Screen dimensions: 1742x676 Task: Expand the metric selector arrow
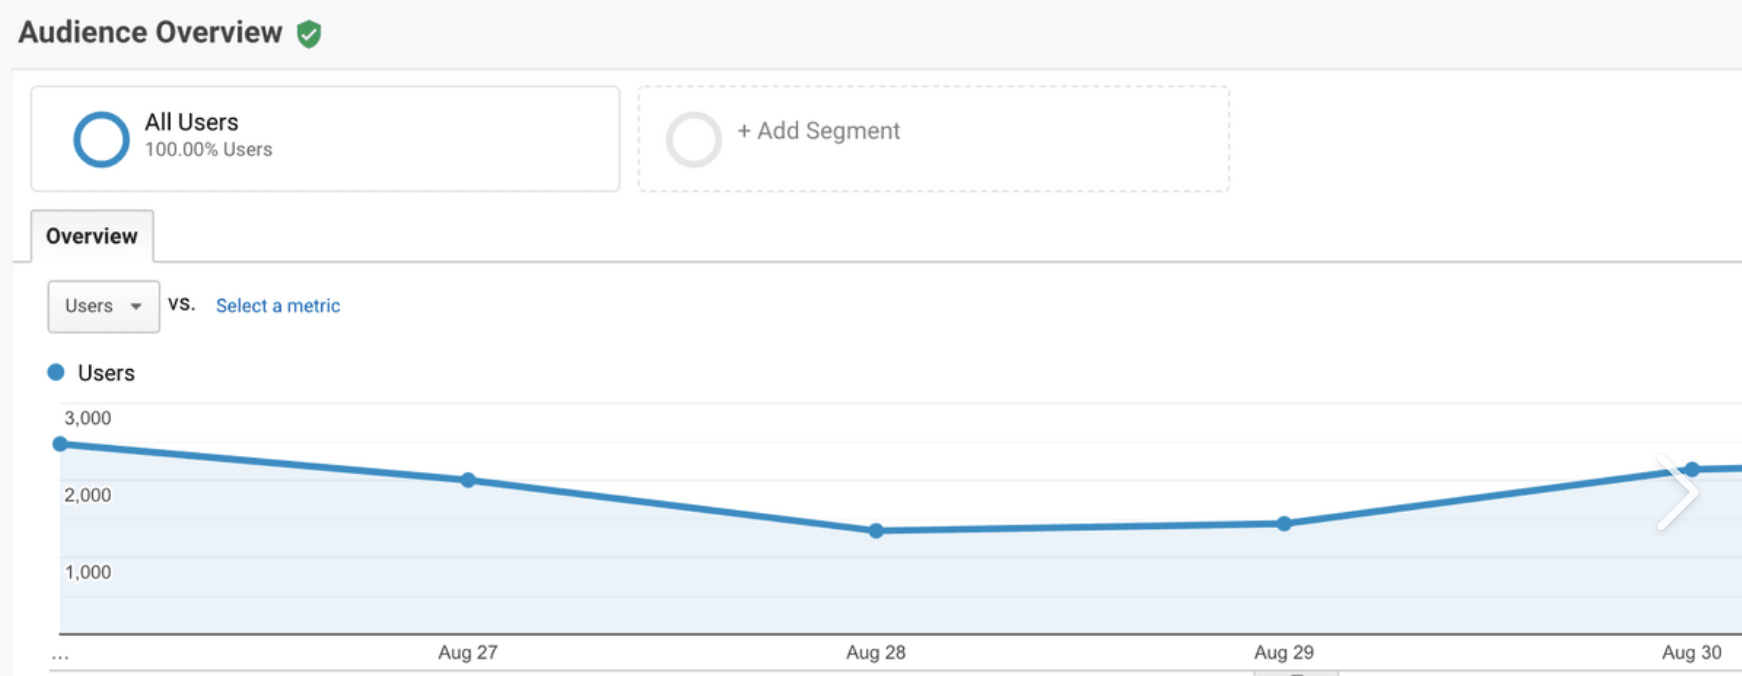point(135,307)
